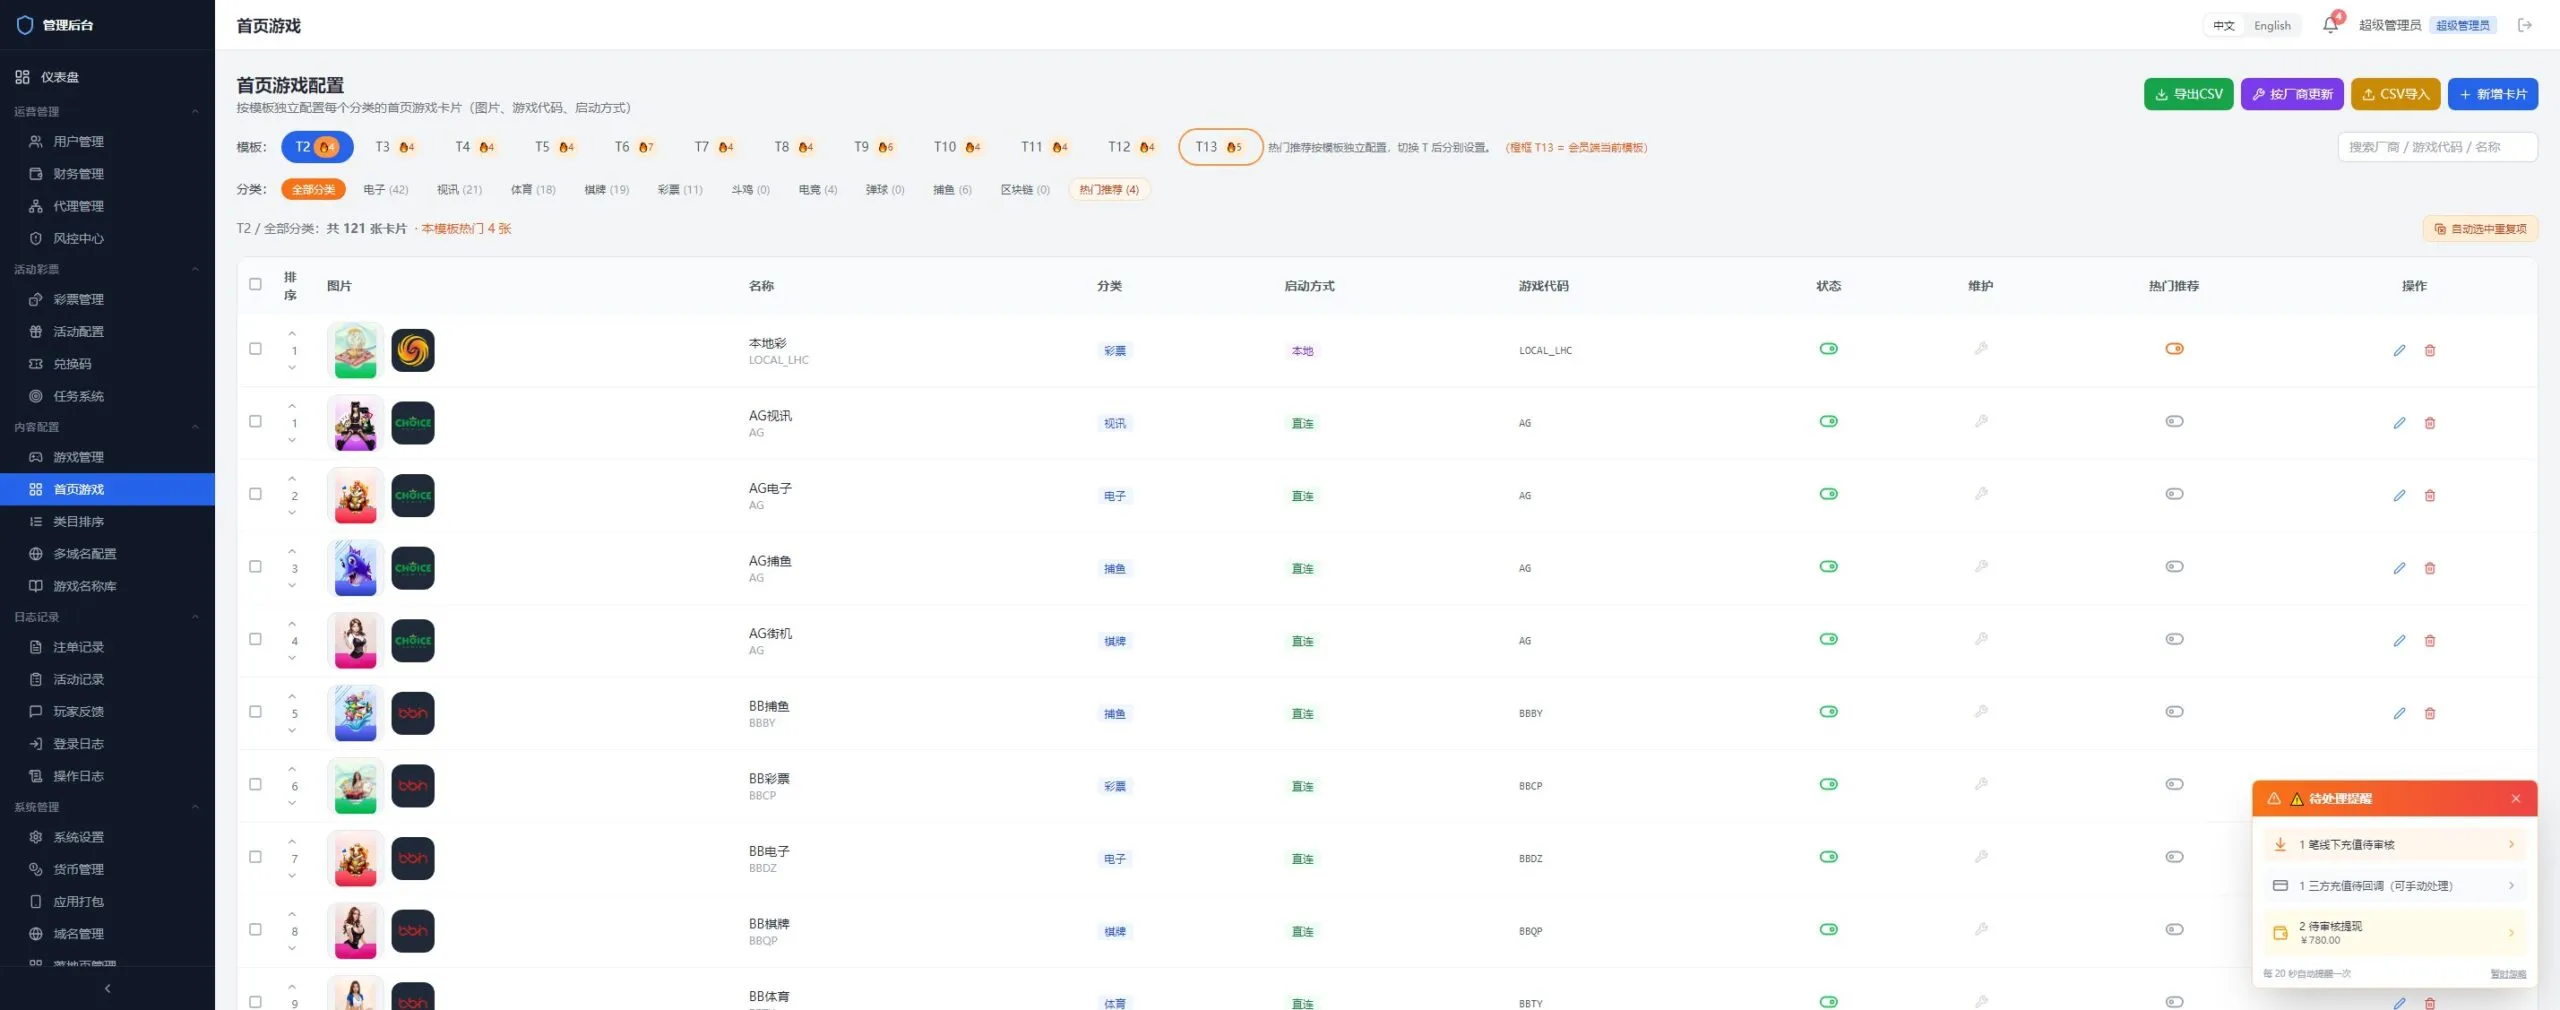Screen dimensions: 2560x1010
Task: Move the AG街机 row down with the arrow
Action: point(292,658)
